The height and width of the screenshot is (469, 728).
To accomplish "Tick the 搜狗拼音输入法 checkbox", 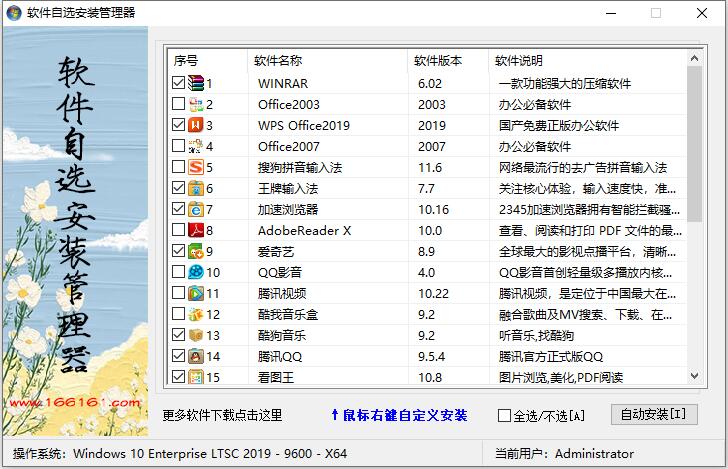I will (x=178, y=167).
